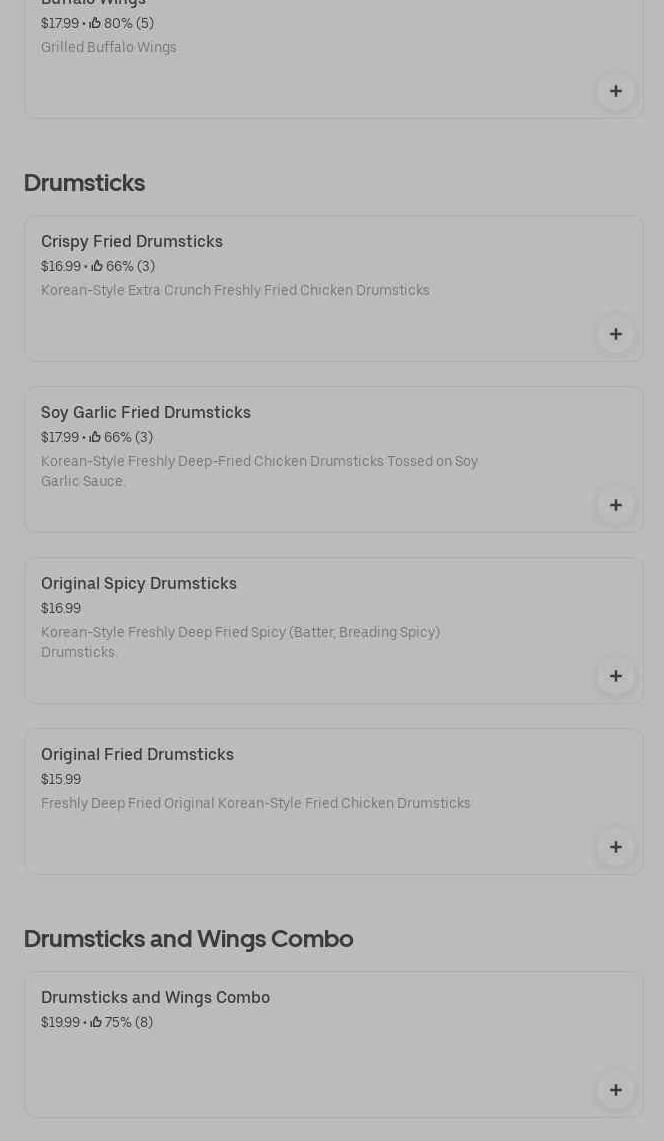Add Buffalo Wings to the cart
This screenshot has width=664, height=1141.
tap(615, 91)
